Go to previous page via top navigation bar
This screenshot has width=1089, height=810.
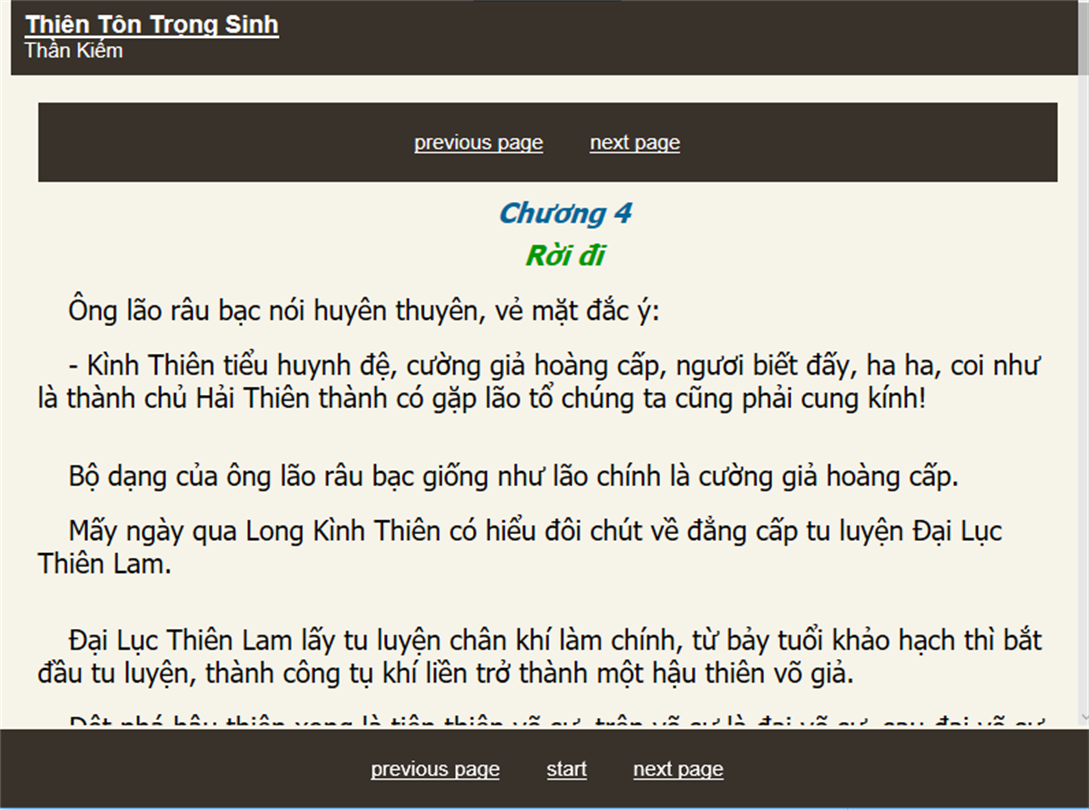pos(478,142)
